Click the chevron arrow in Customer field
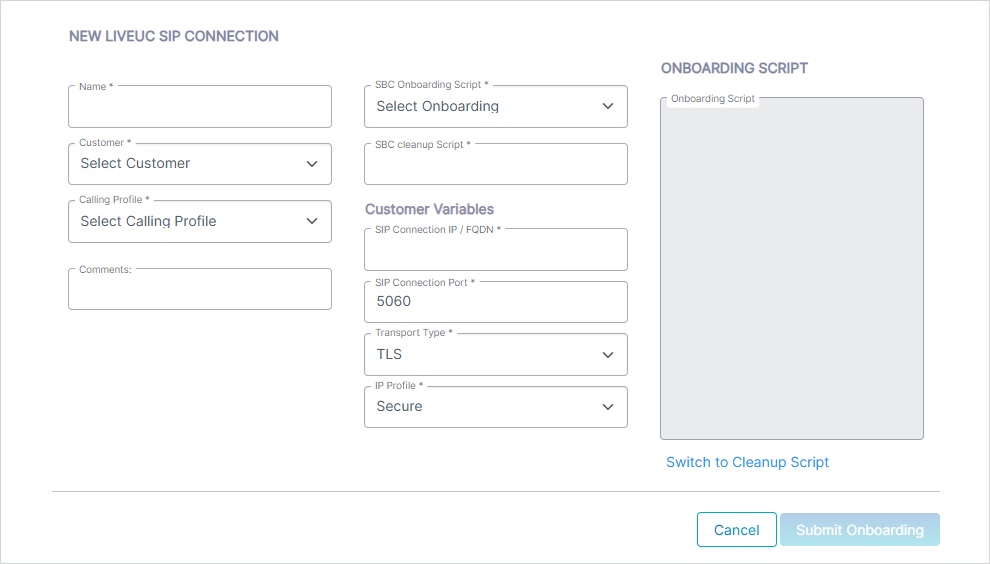990x564 pixels. [x=312, y=164]
